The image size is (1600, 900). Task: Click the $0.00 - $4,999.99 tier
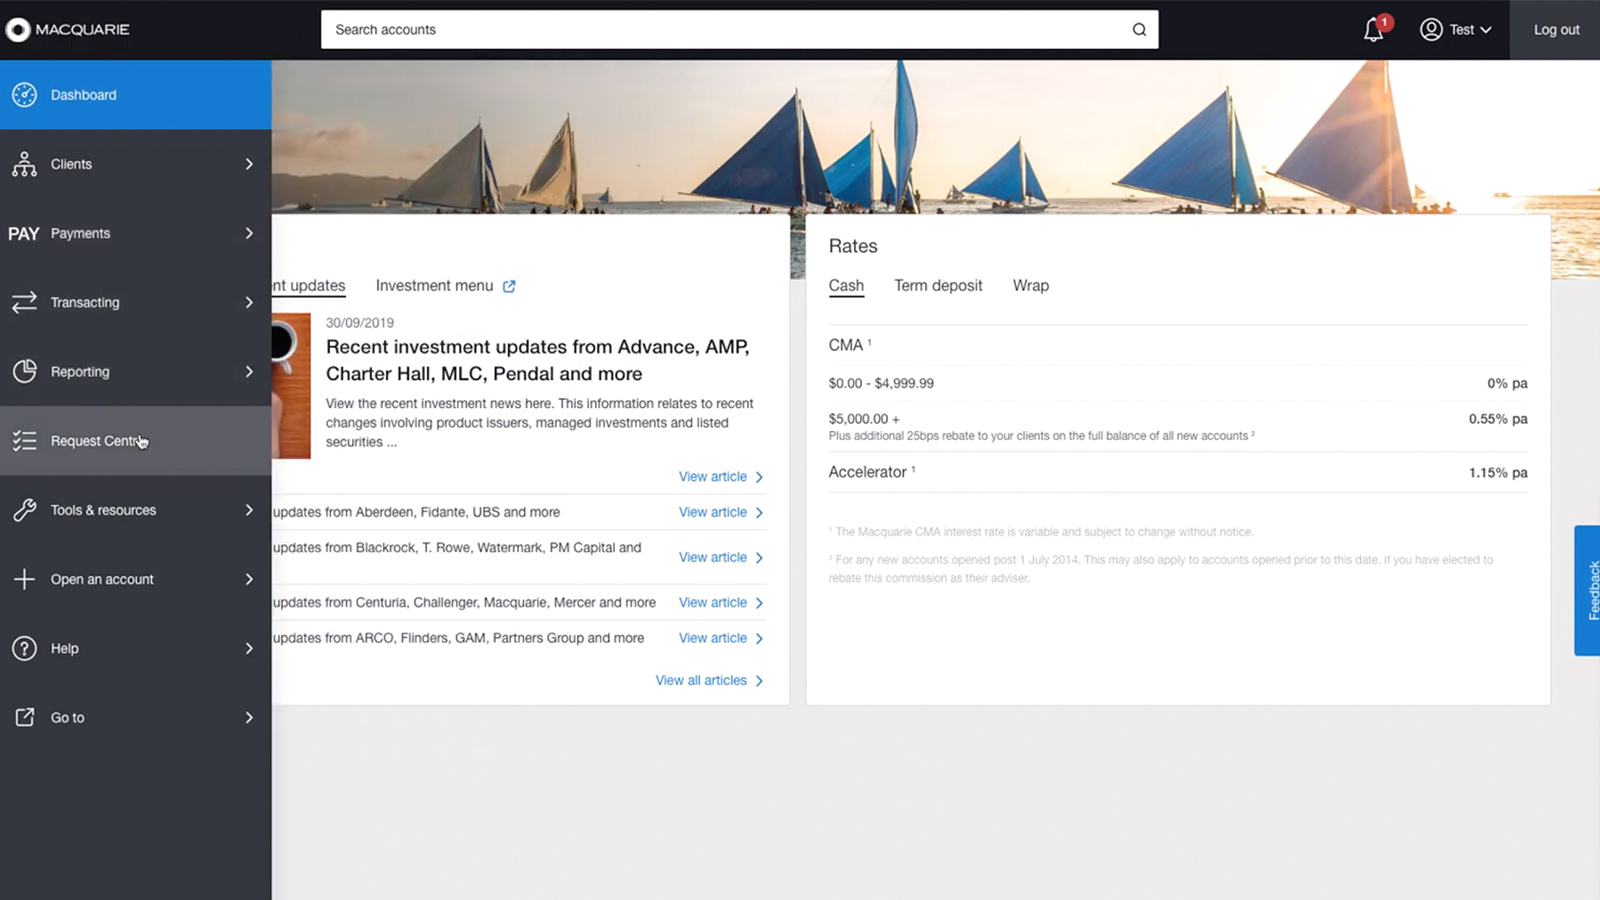(881, 383)
